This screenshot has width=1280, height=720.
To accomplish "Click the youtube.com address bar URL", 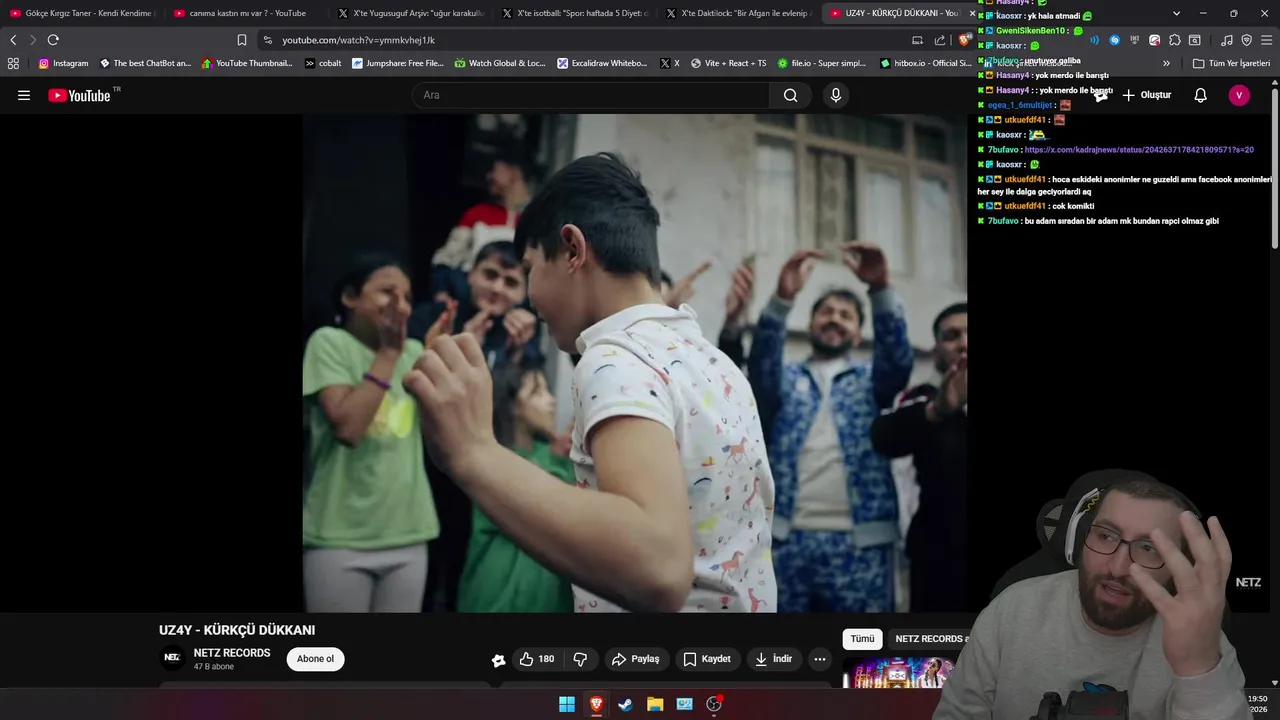I will [358, 40].
